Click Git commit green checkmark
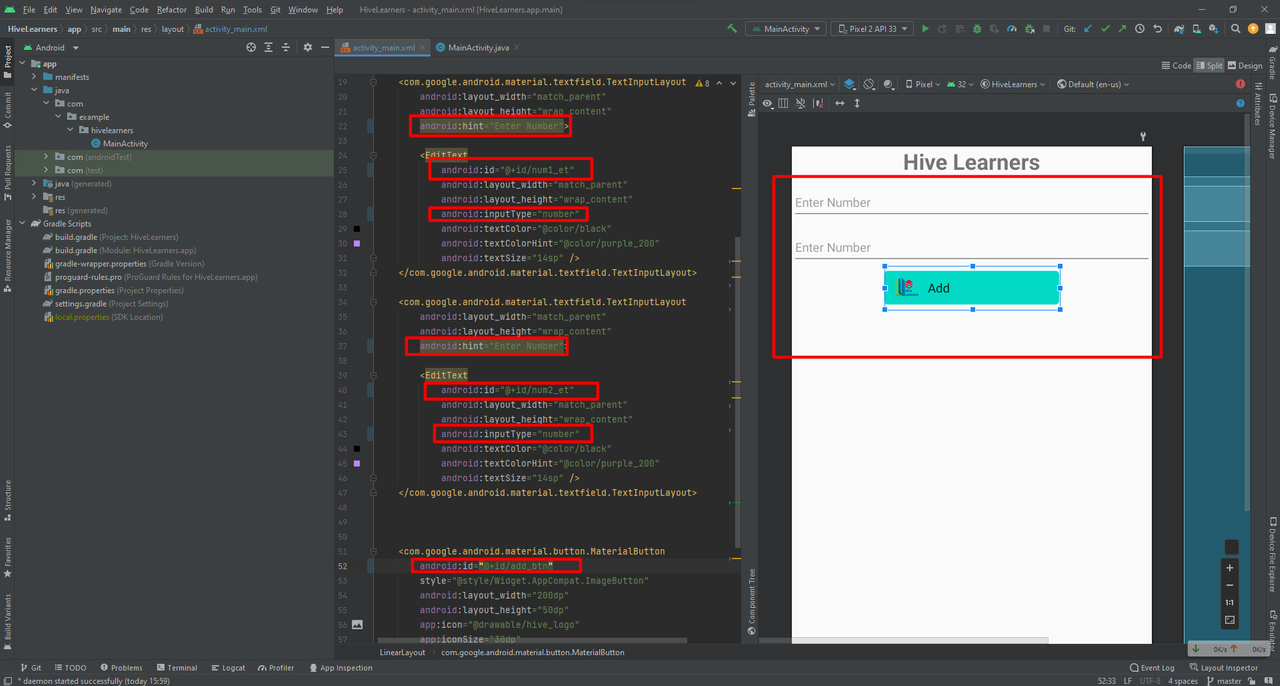This screenshot has width=1280, height=686. pos(1106,29)
